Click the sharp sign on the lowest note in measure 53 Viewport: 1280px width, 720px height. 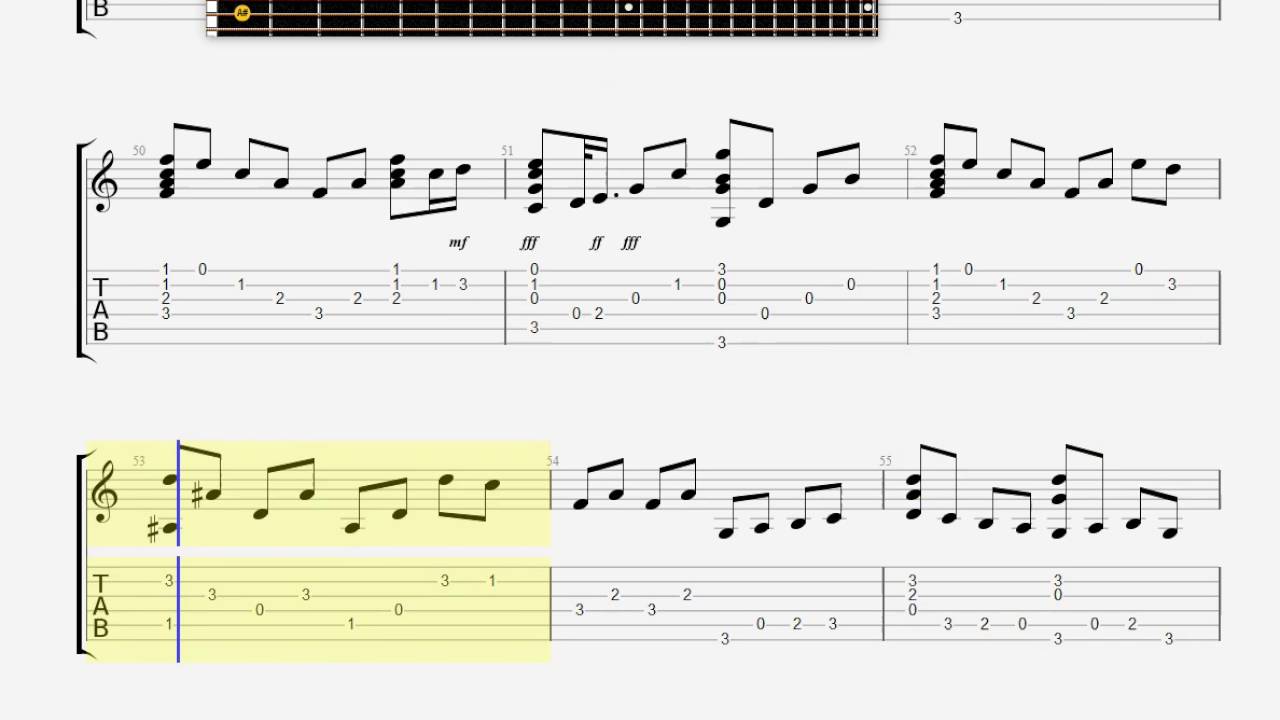point(153,530)
